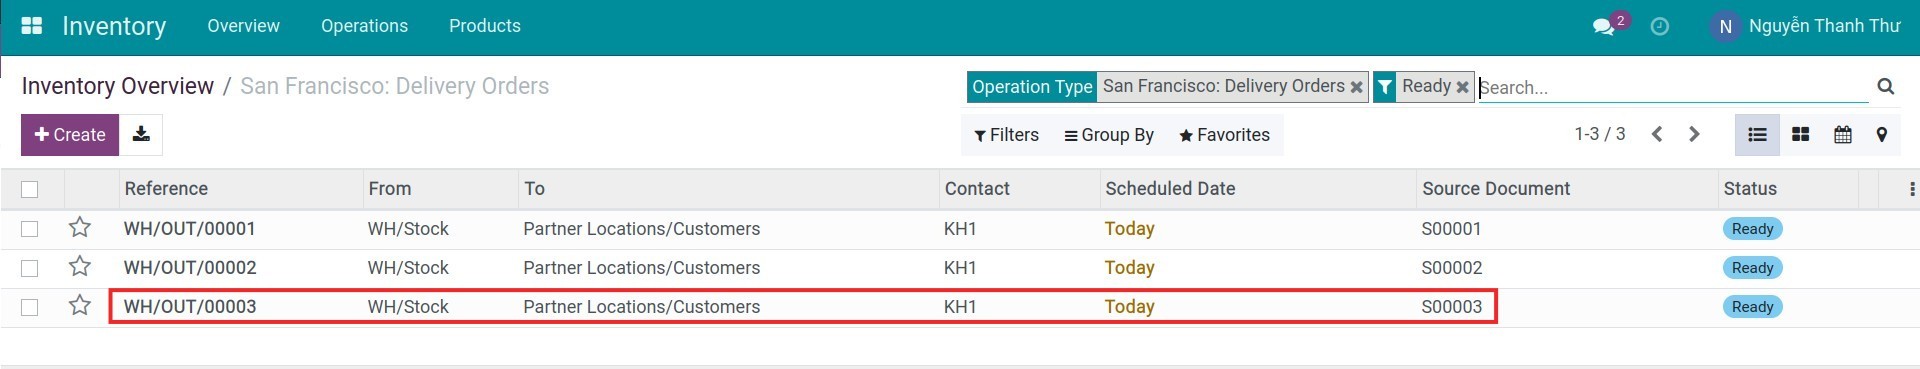Open the apps grid menu icon

pyautogui.click(x=32, y=26)
